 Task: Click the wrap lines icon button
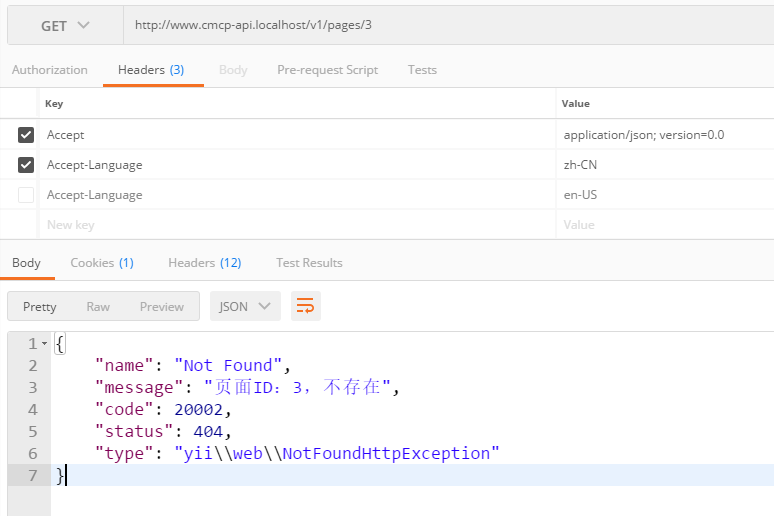[x=306, y=306]
